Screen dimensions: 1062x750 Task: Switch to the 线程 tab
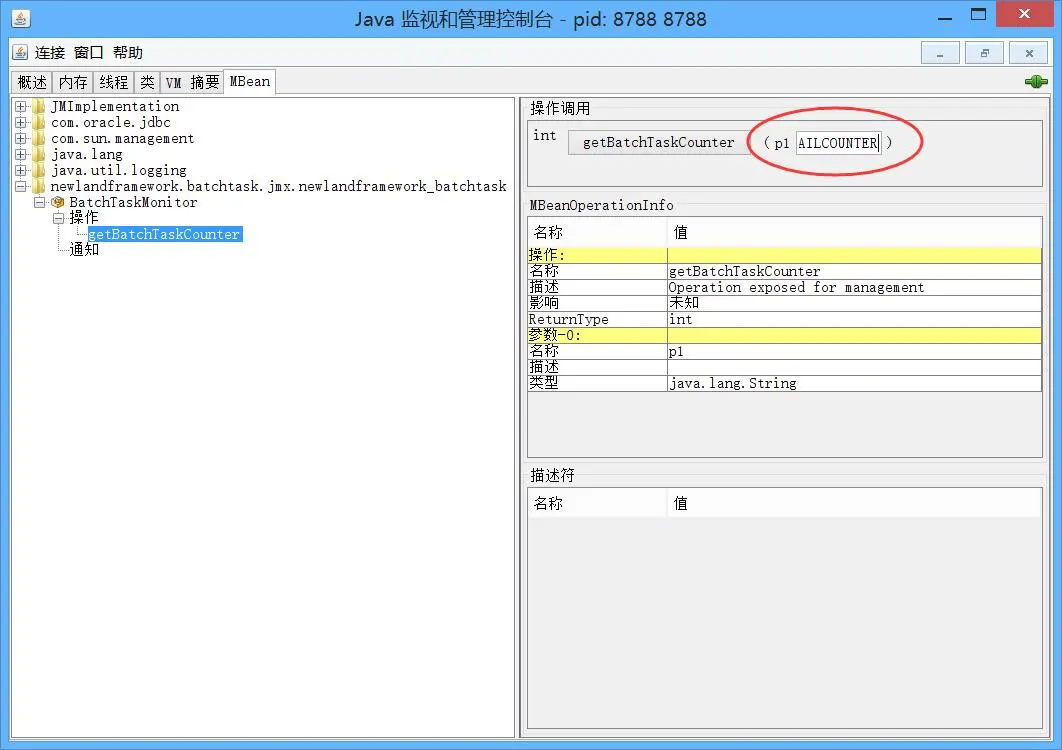113,82
